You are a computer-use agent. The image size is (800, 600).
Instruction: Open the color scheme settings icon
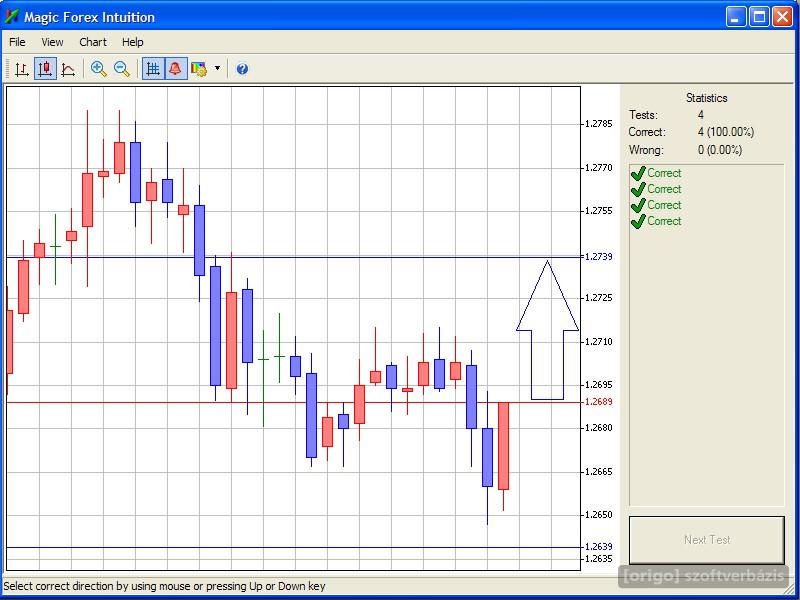198,69
